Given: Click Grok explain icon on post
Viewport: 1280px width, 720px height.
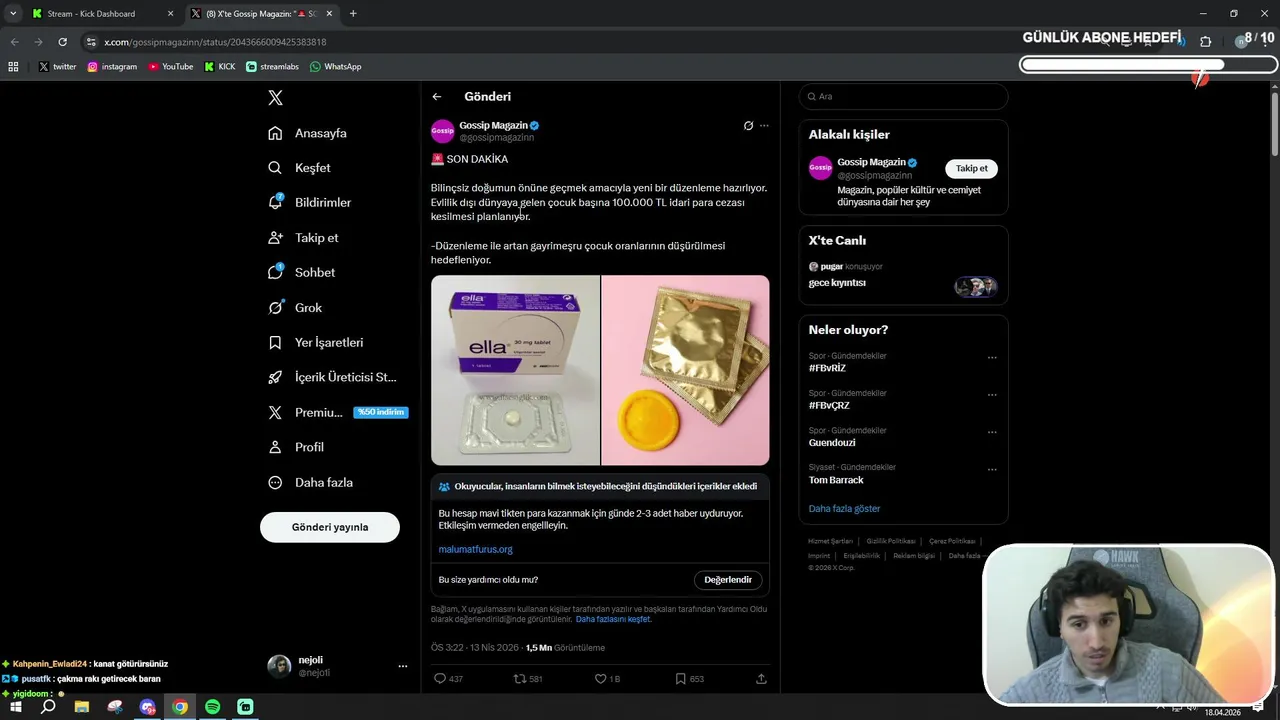Looking at the screenshot, I should (x=748, y=126).
